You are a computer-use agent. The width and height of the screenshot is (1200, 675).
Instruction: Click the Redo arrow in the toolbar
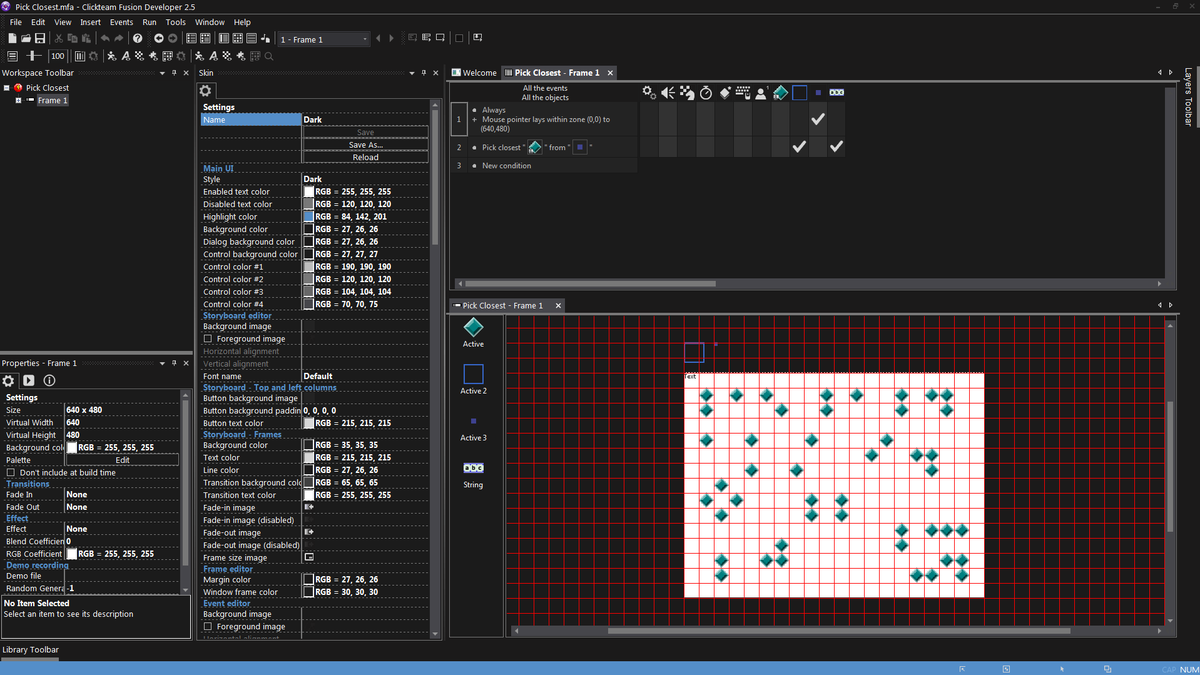pos(119,38)
